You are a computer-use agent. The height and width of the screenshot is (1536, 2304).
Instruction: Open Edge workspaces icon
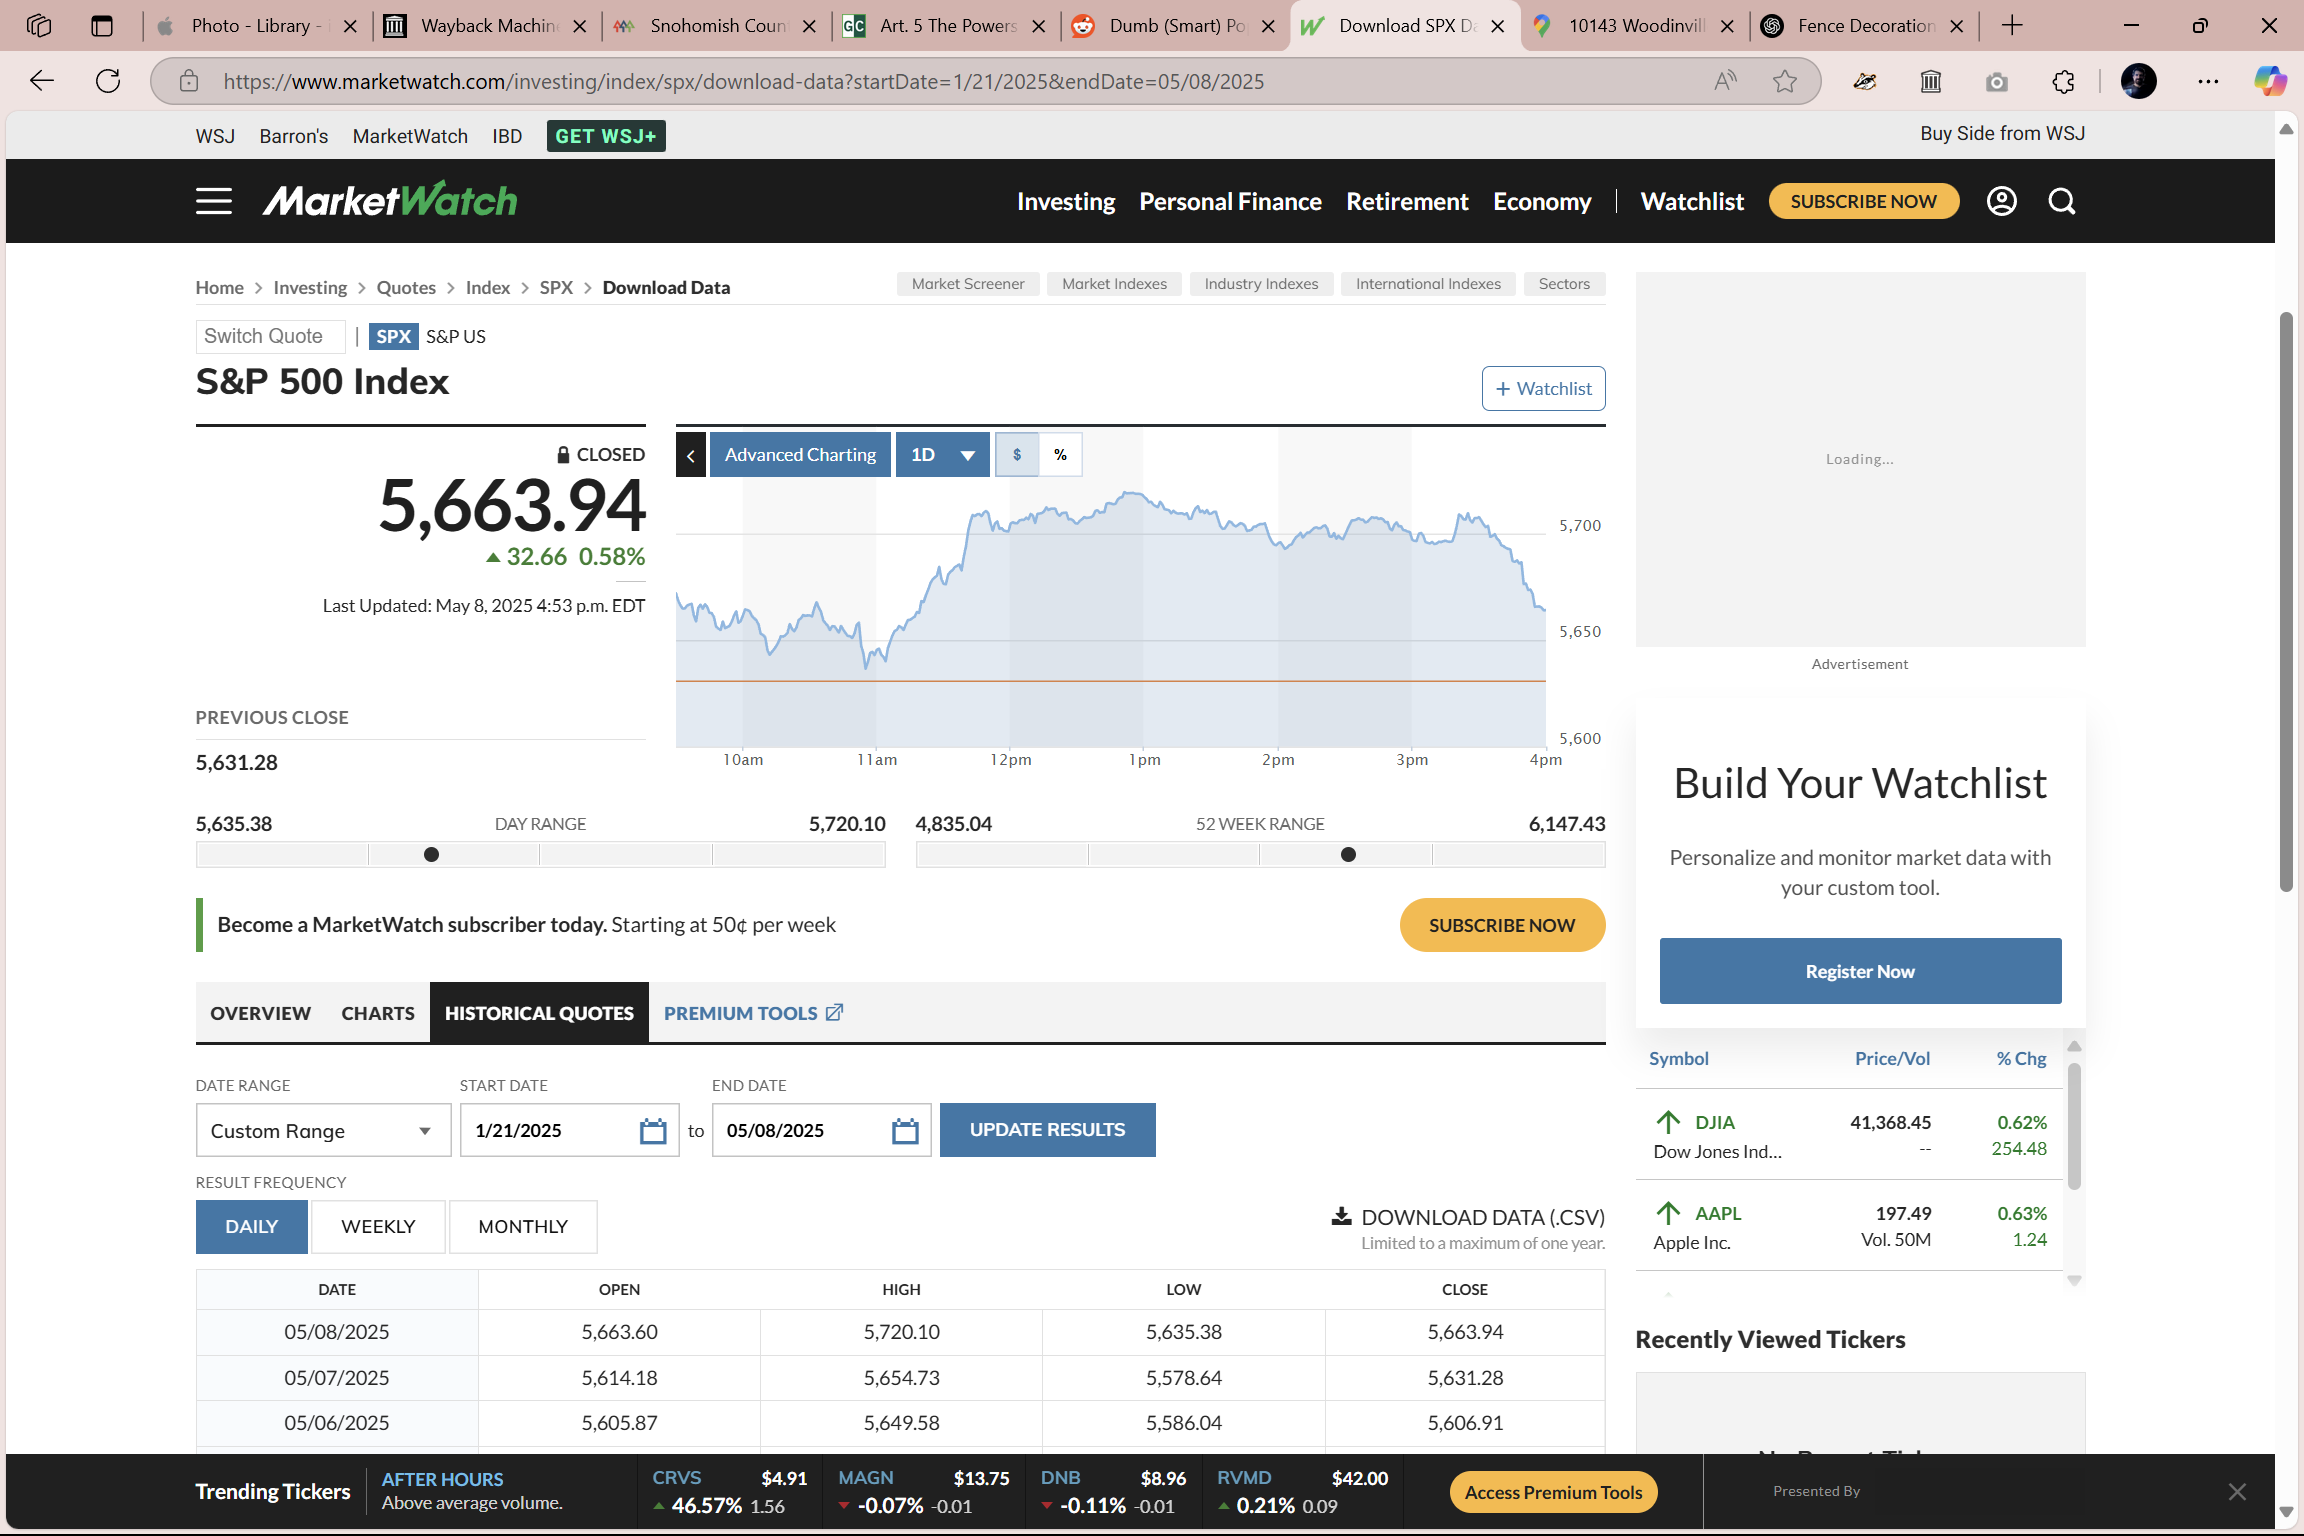point(39,26)
